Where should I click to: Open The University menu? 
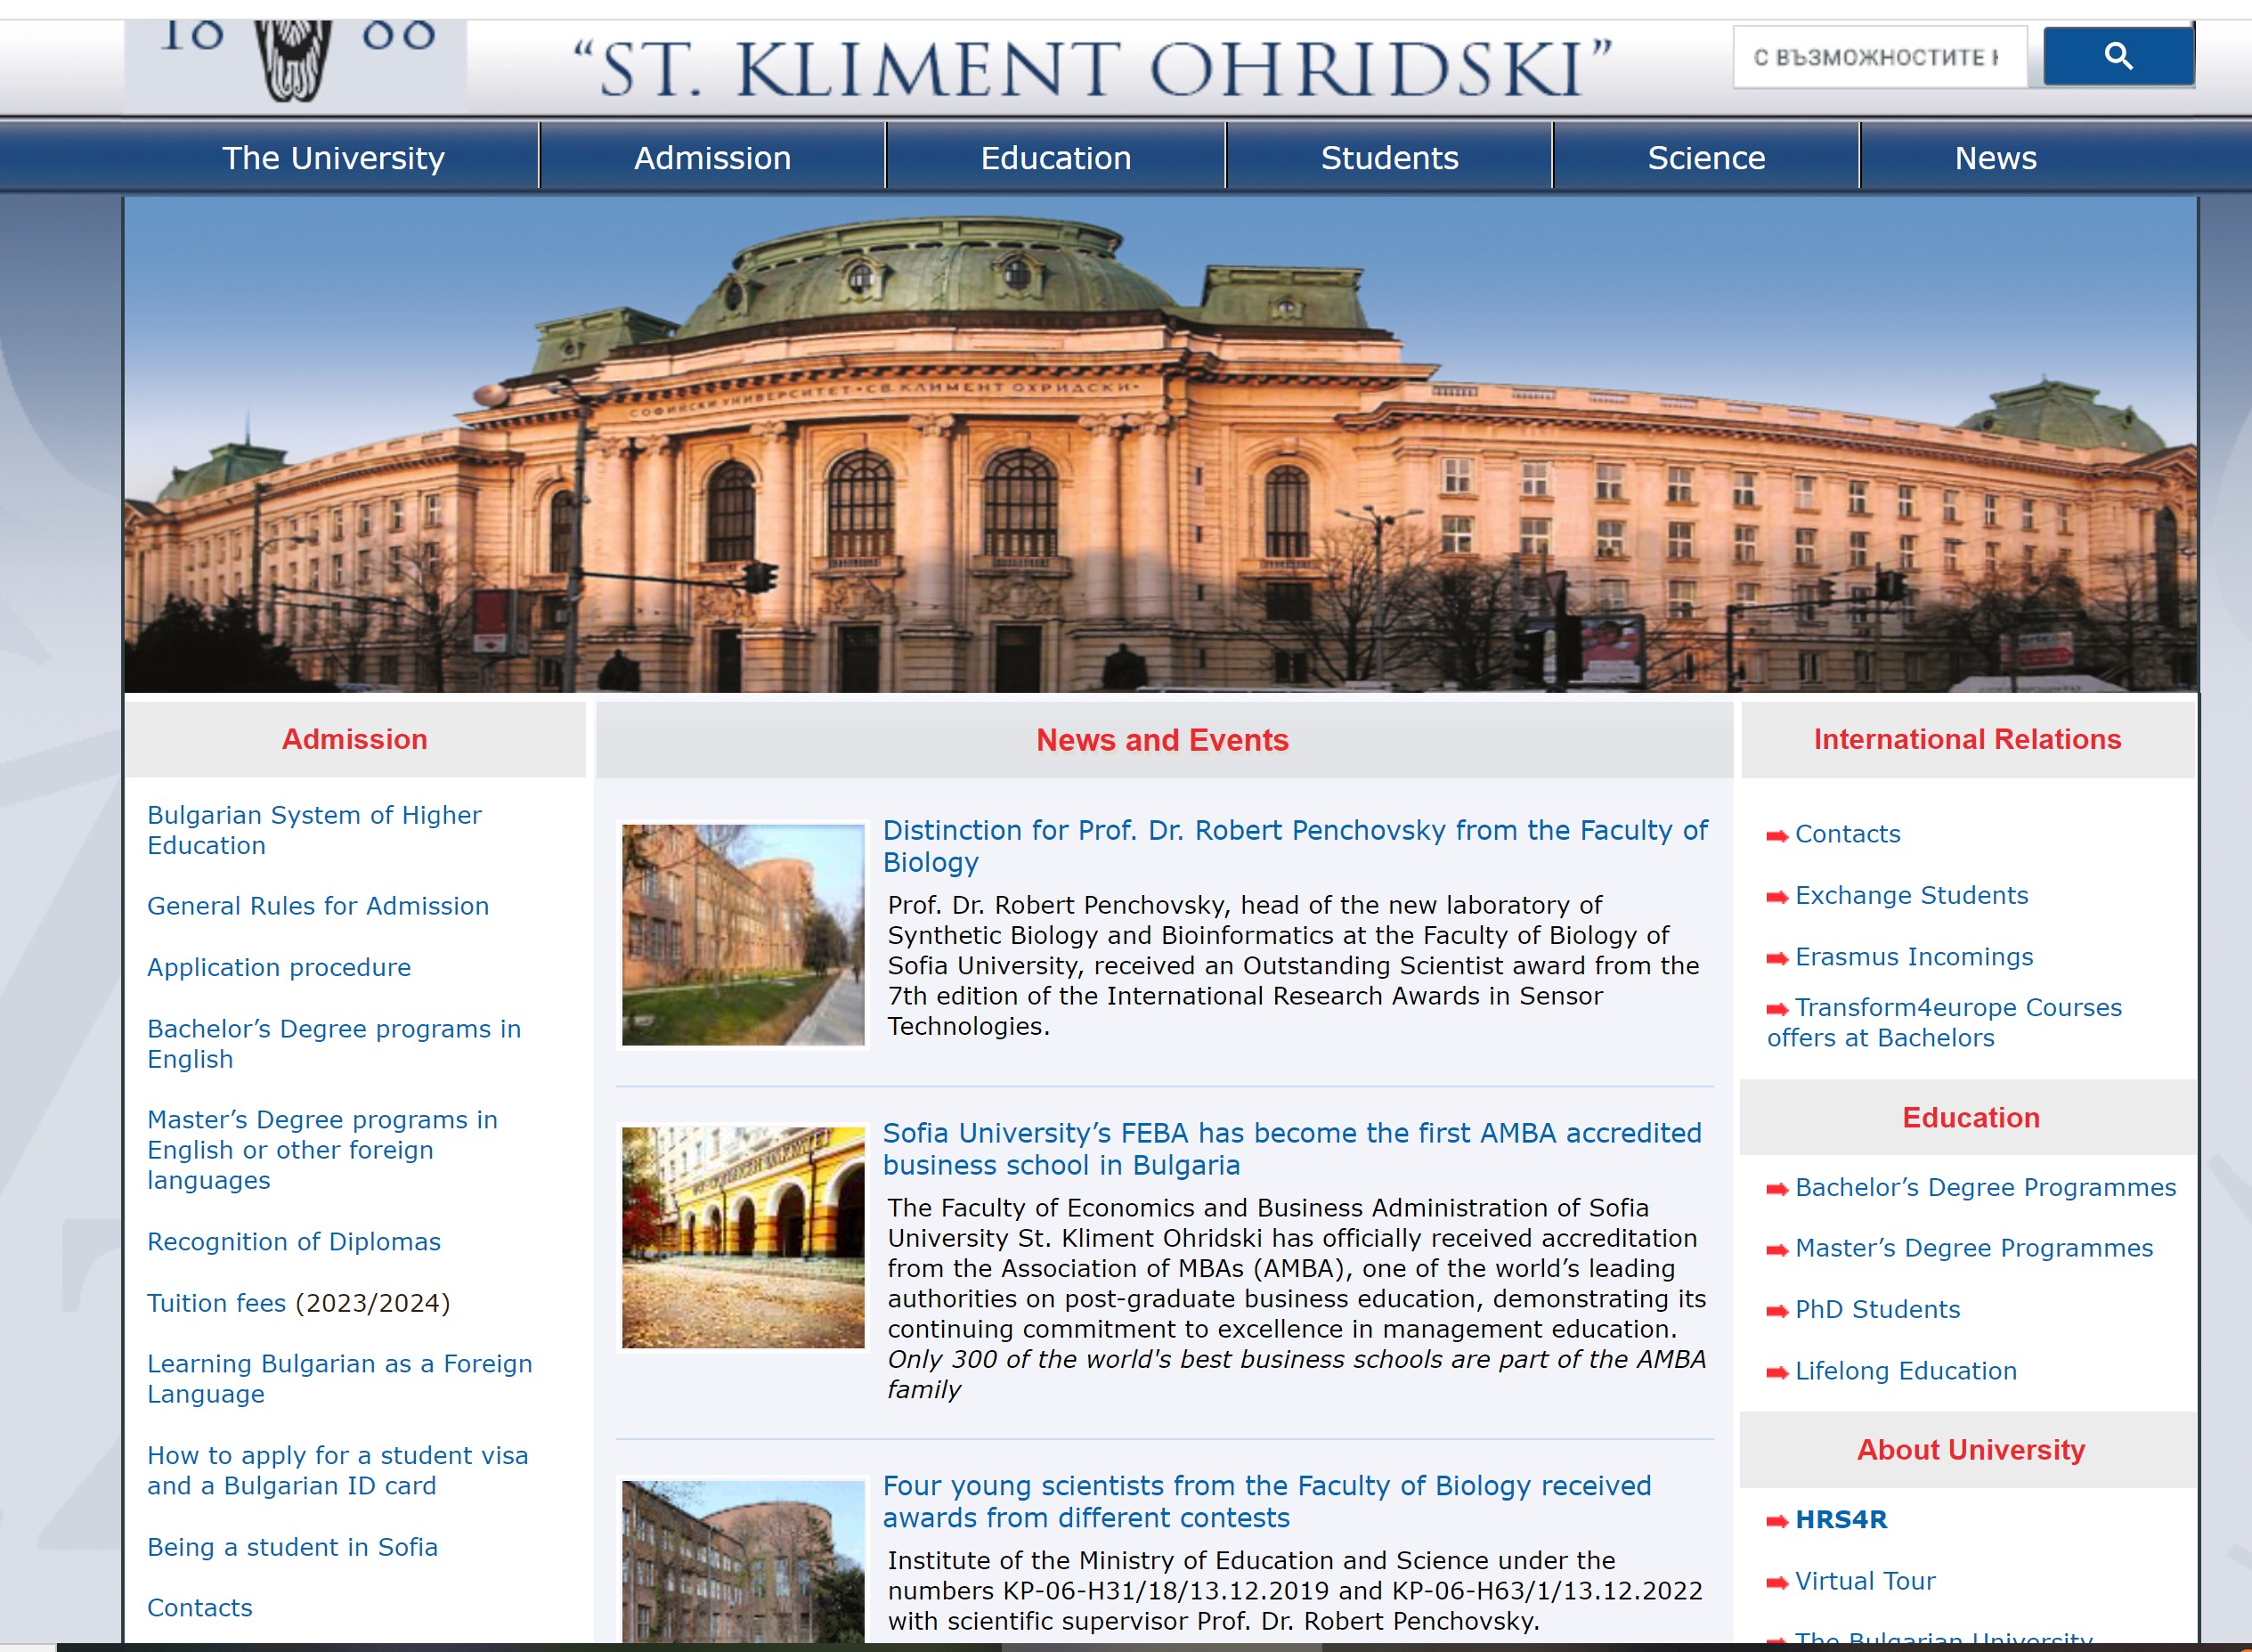333,158
